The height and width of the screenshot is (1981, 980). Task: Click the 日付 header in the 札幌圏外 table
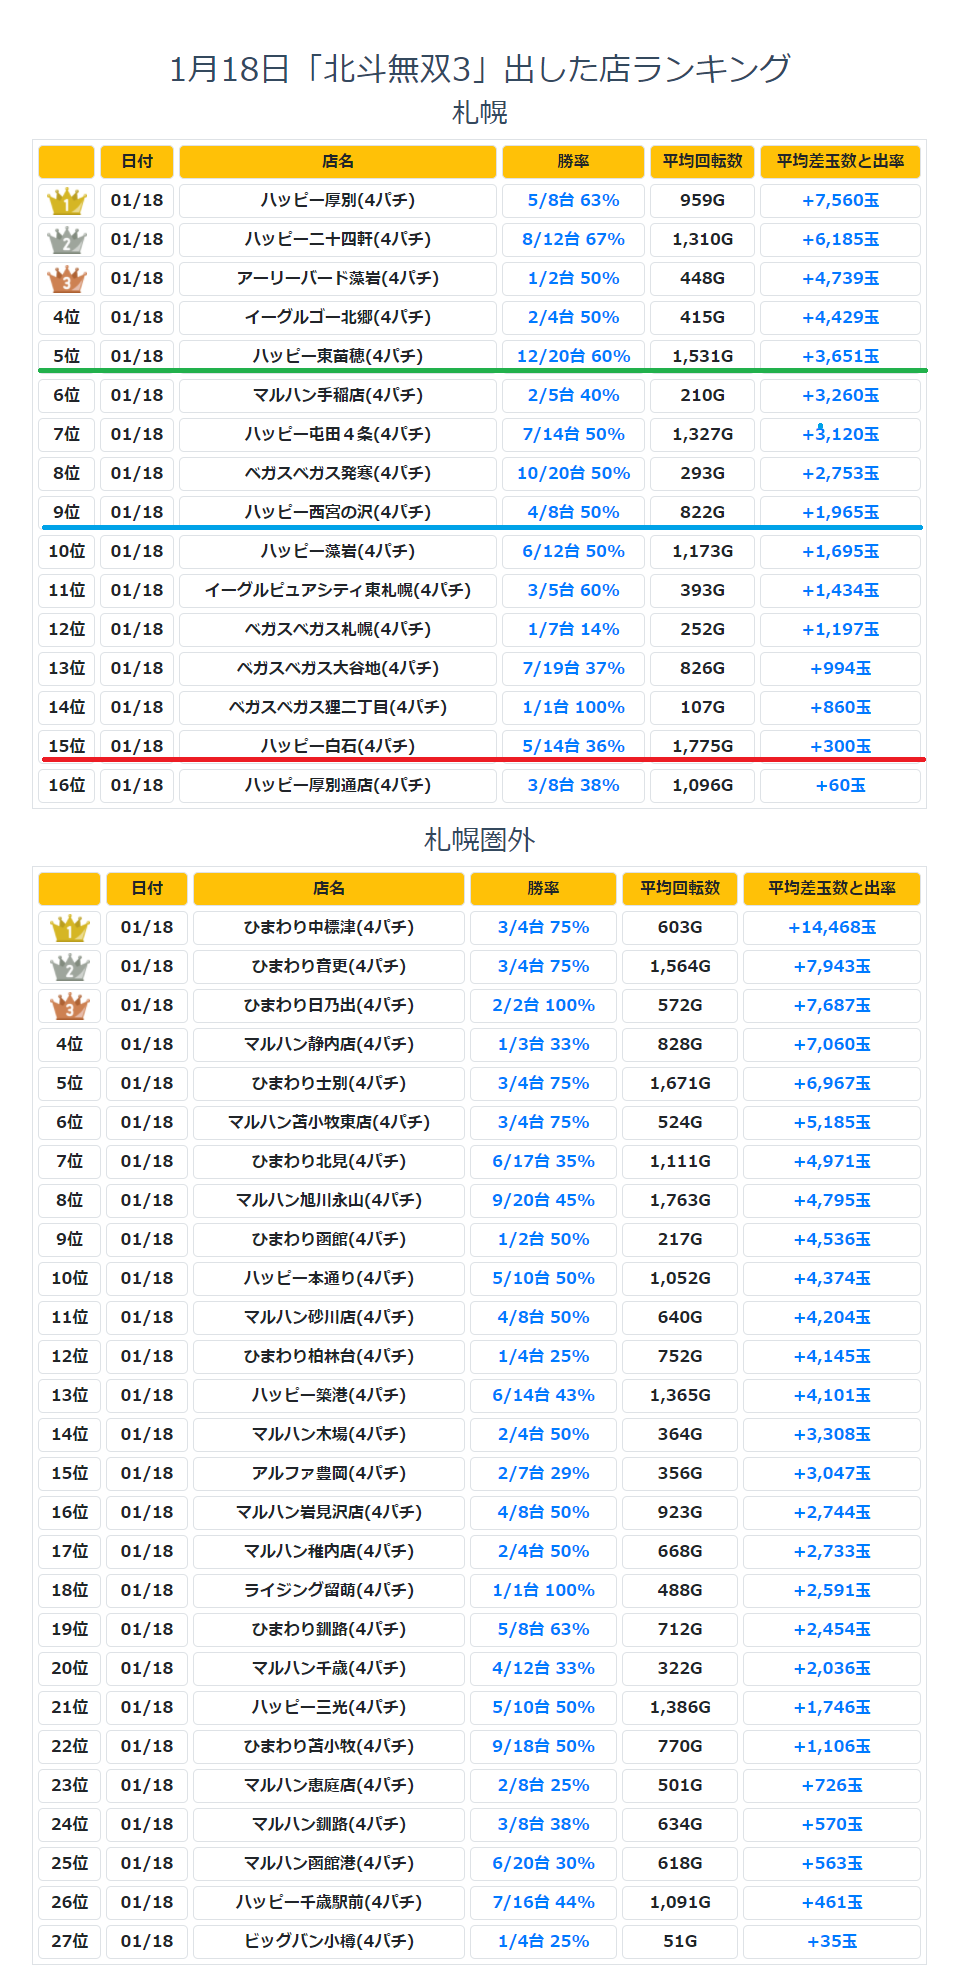tap(147, 888)
